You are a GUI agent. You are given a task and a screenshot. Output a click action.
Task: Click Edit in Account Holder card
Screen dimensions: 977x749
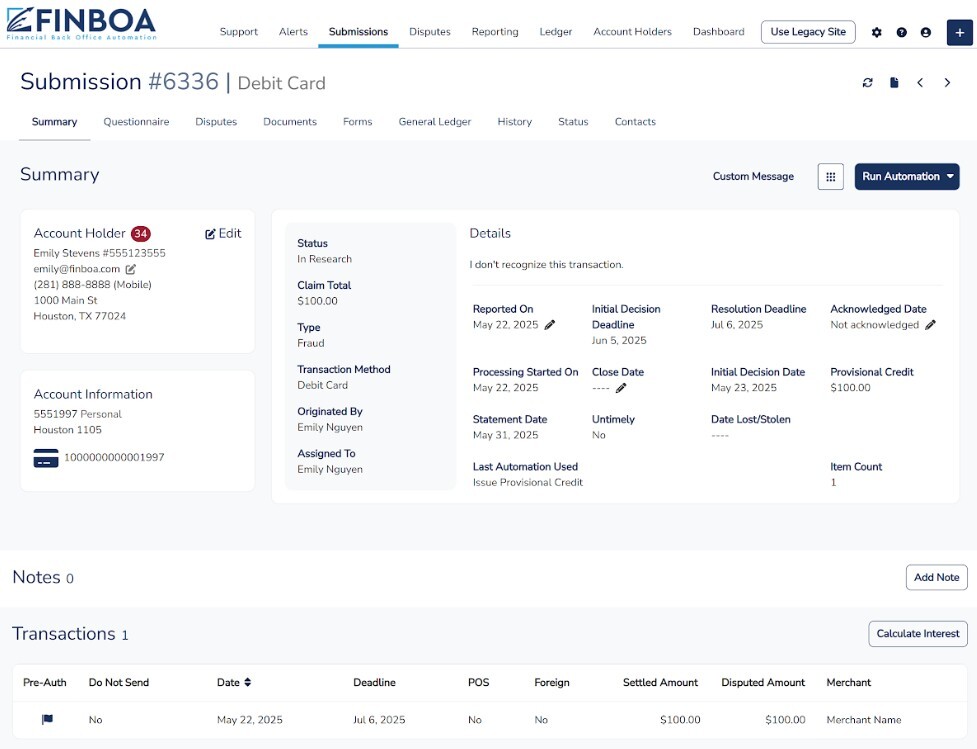tap(223, 234)
